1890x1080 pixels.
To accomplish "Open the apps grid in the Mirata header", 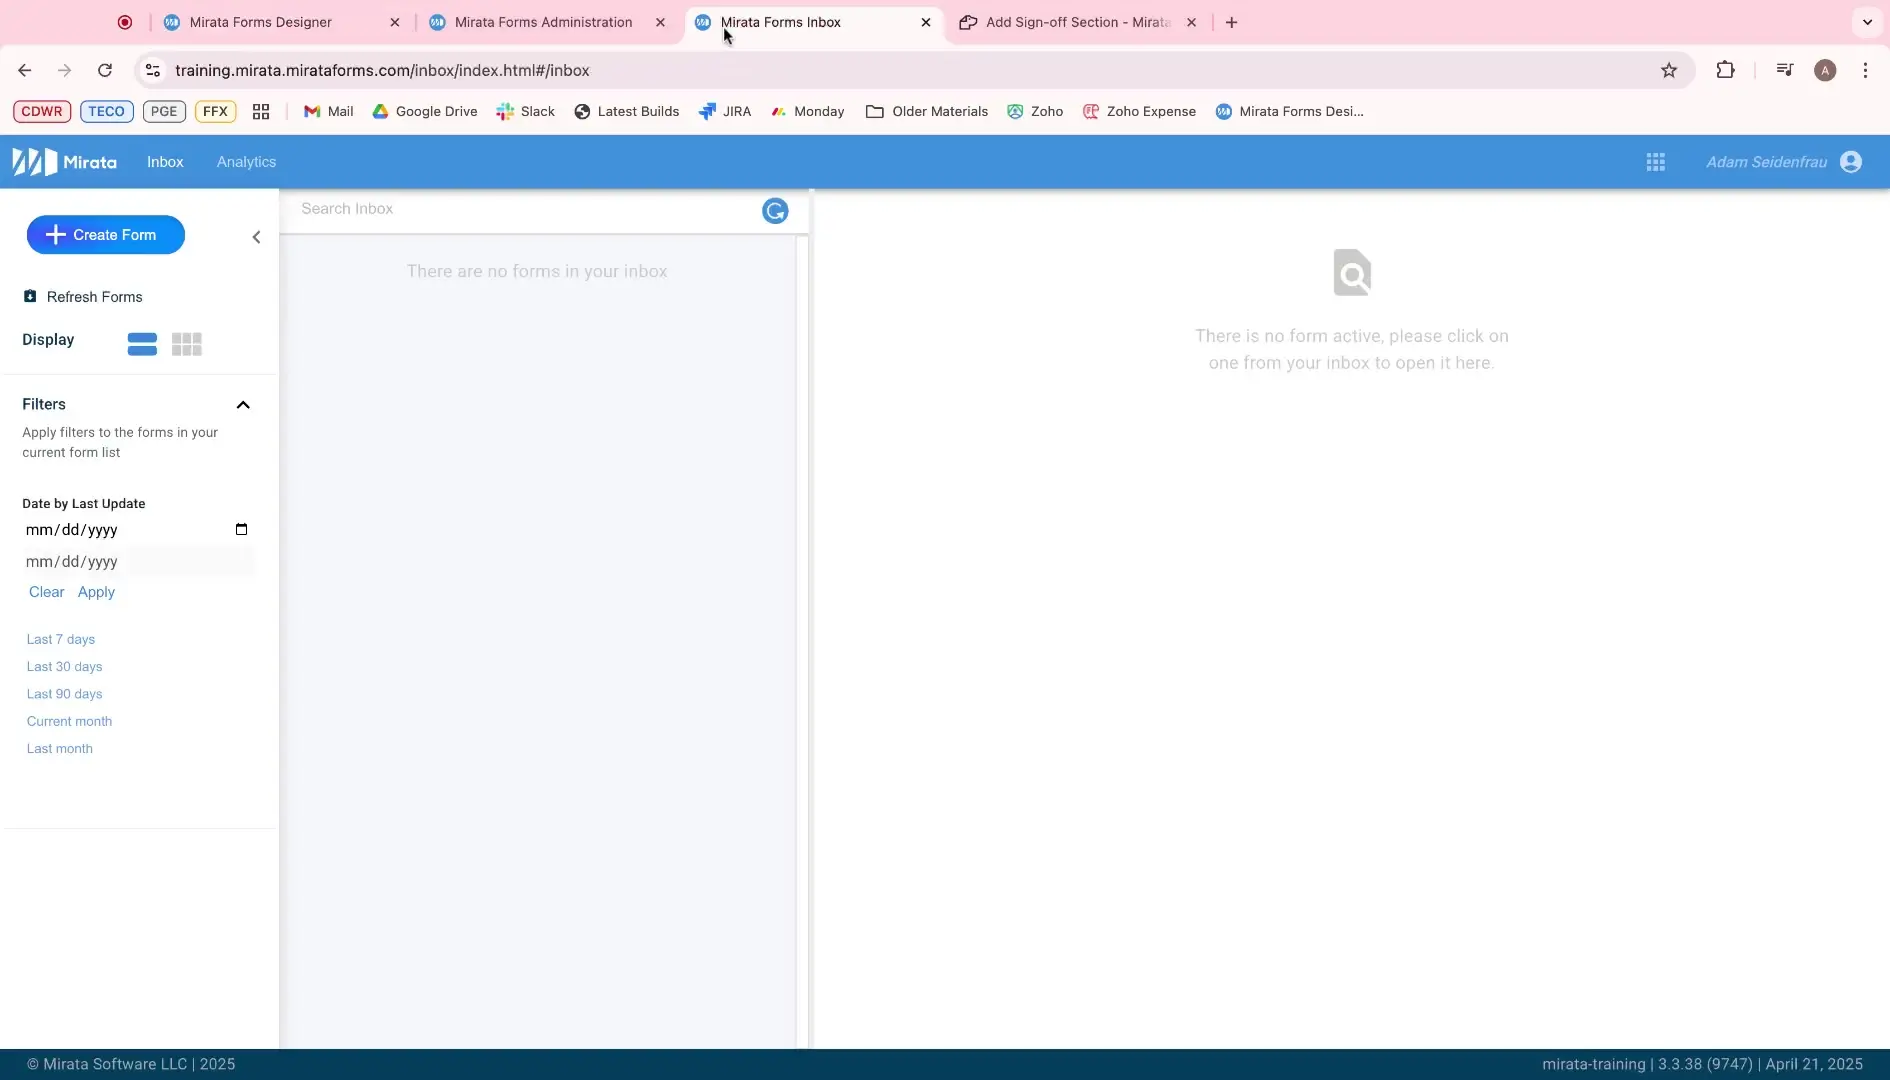I will [1656, 161].
